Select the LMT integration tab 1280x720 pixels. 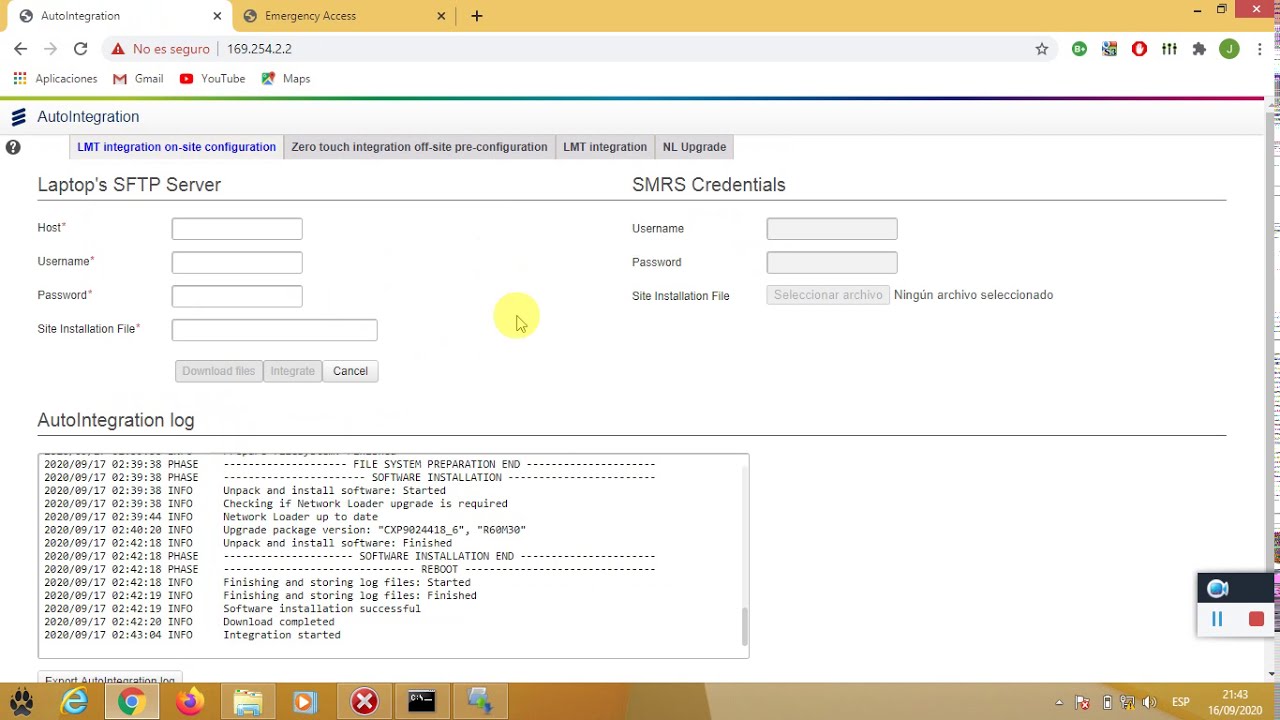(605, 147)
